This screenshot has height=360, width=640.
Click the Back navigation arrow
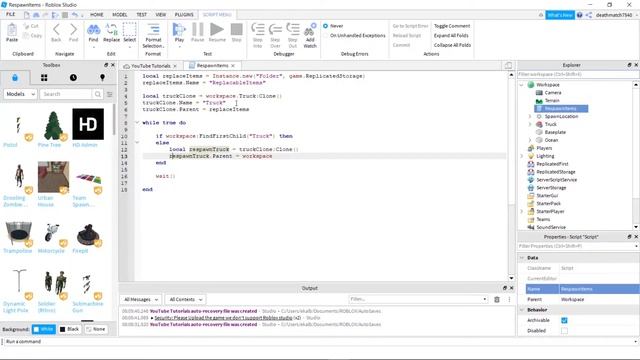pos(56,29)
